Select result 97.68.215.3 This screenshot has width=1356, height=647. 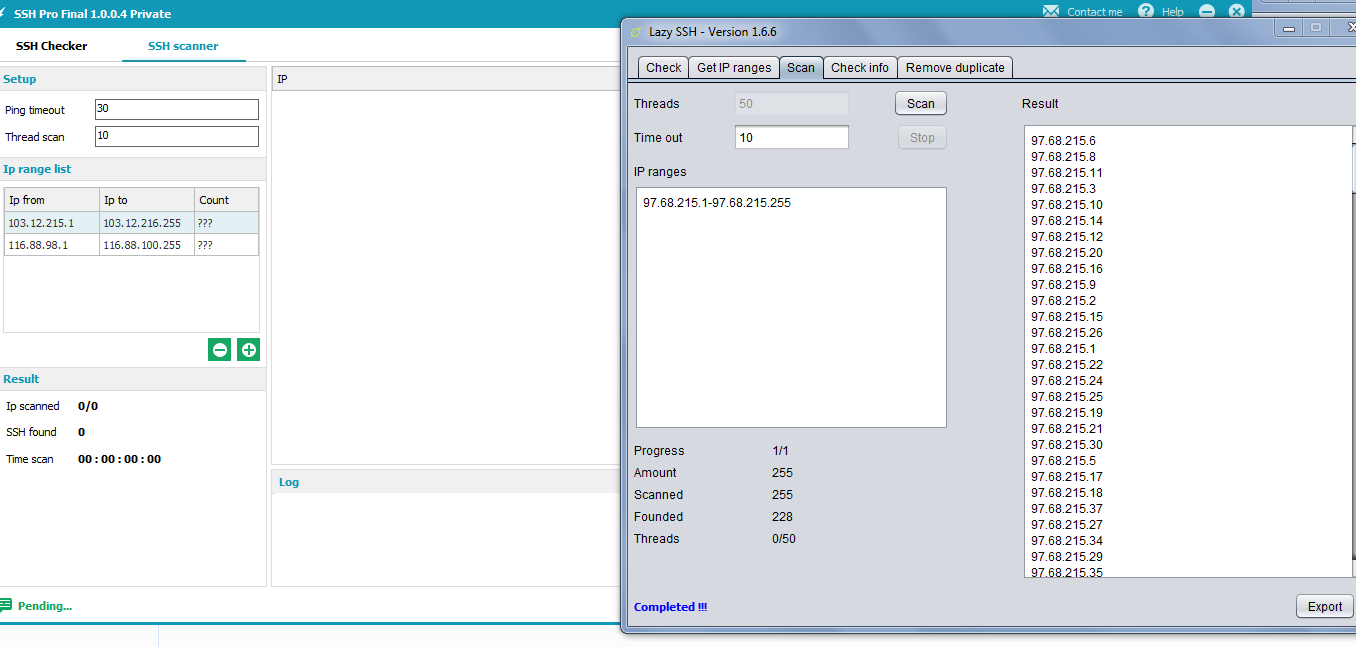pyautogui.click(x=1063, y=189)
